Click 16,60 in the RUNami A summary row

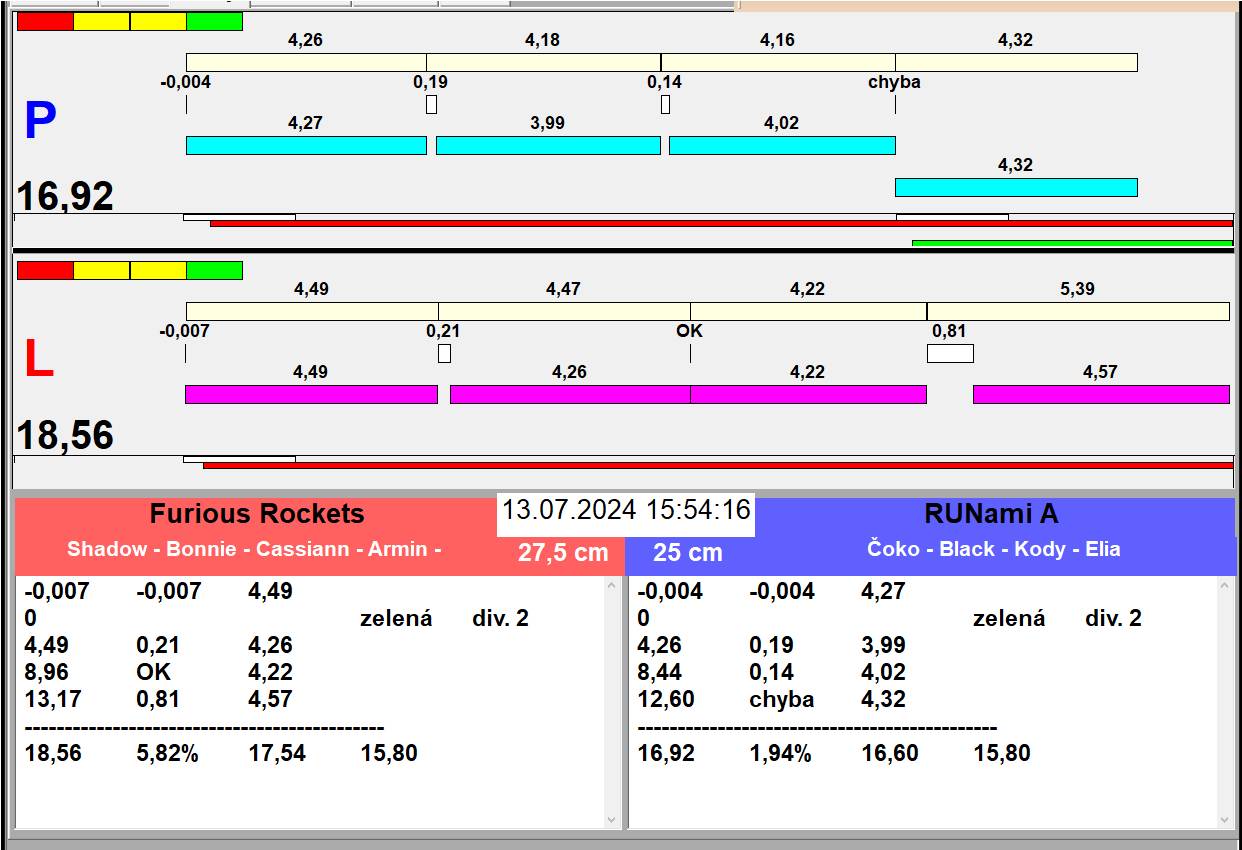(890, 753)
